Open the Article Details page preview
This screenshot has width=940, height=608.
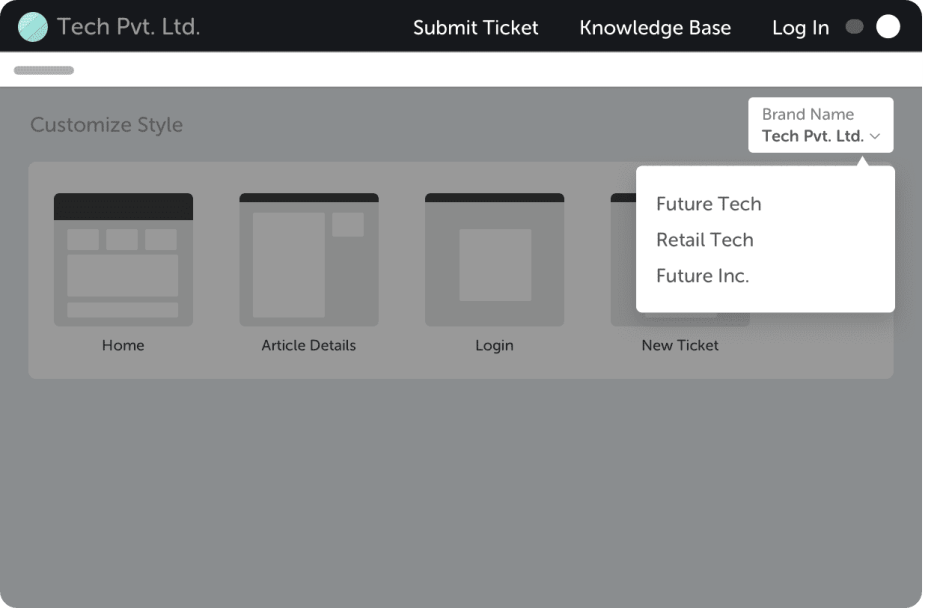309,258
